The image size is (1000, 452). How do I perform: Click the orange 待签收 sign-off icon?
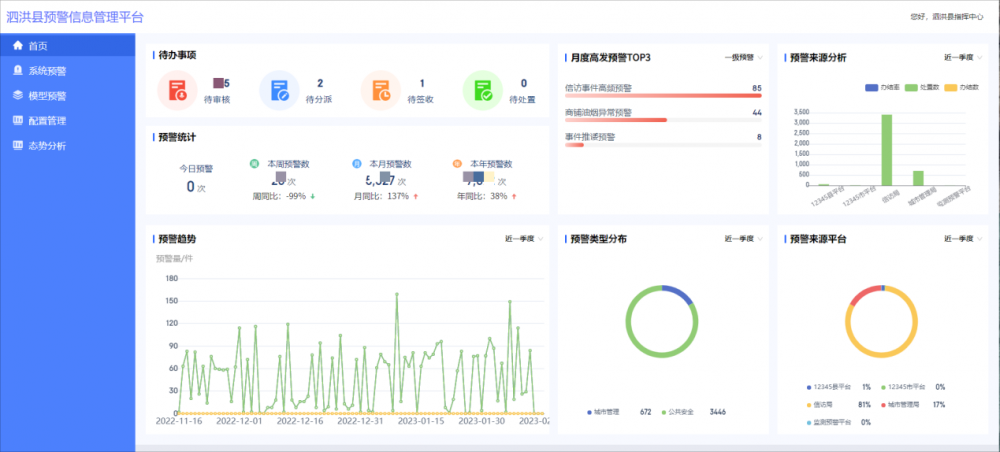[381, 91]
